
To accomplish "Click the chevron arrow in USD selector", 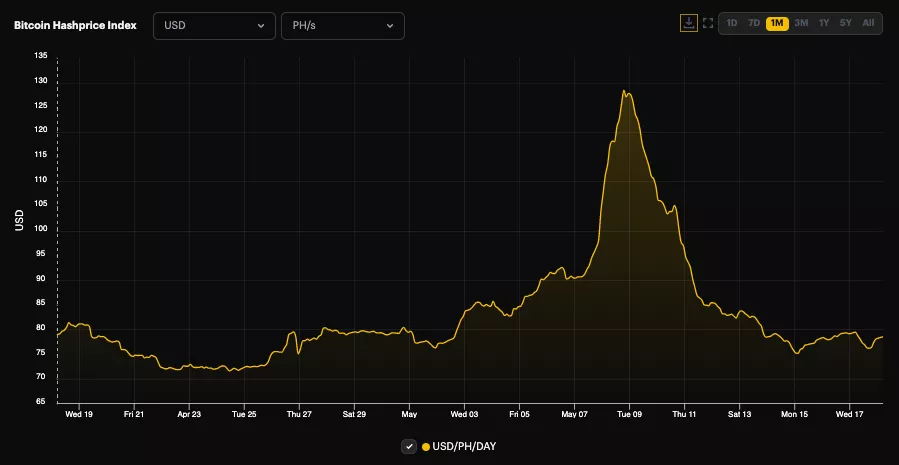I will [261, 26].
